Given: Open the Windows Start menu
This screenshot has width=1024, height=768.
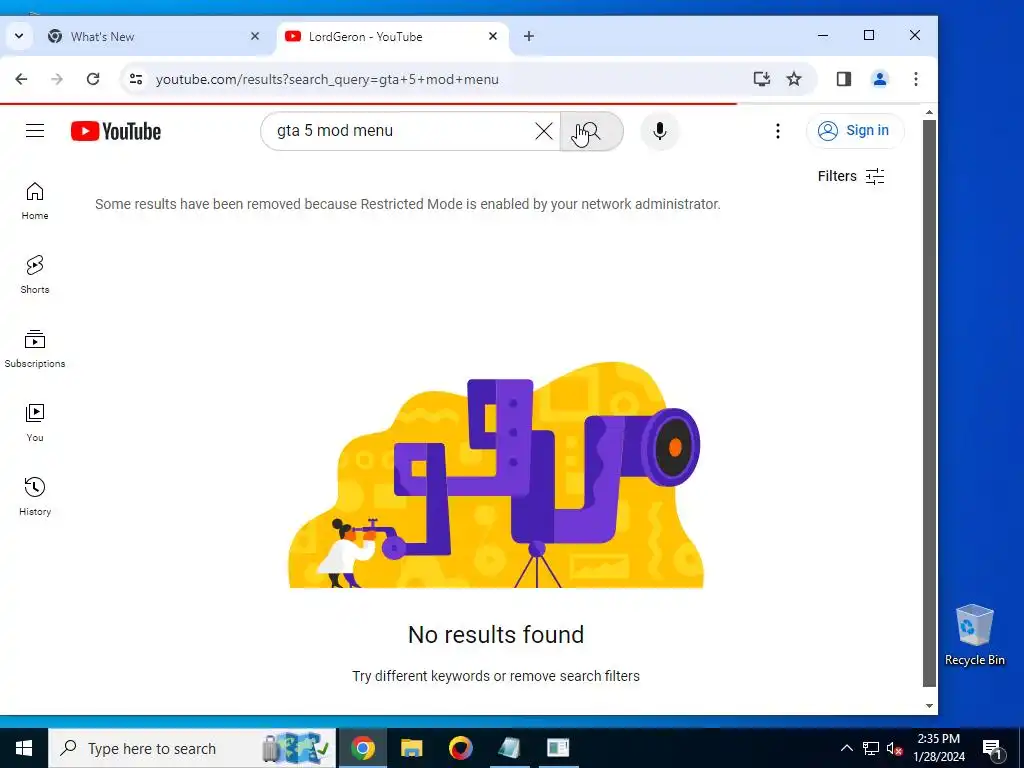Looking at the screenshot, I should click(x=24, y=748).
